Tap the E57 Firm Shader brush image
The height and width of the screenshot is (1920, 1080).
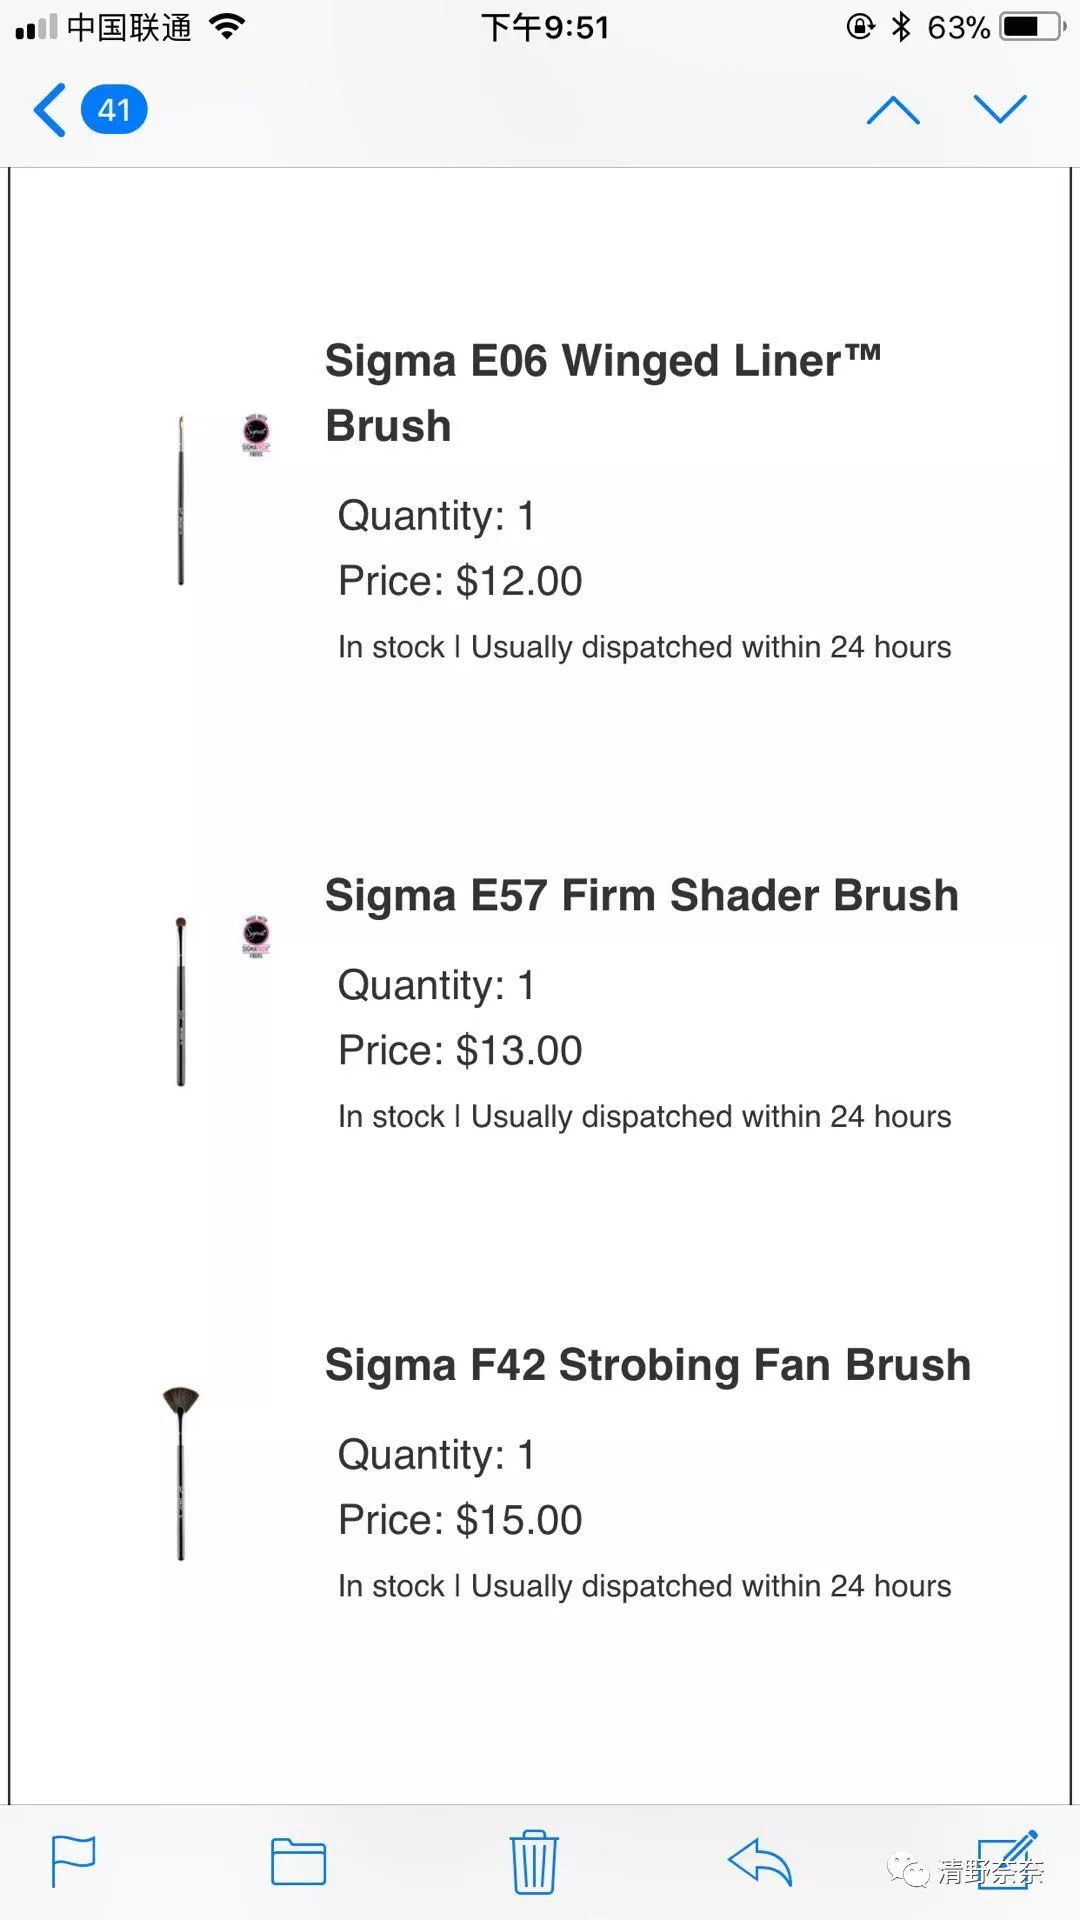181,1001
